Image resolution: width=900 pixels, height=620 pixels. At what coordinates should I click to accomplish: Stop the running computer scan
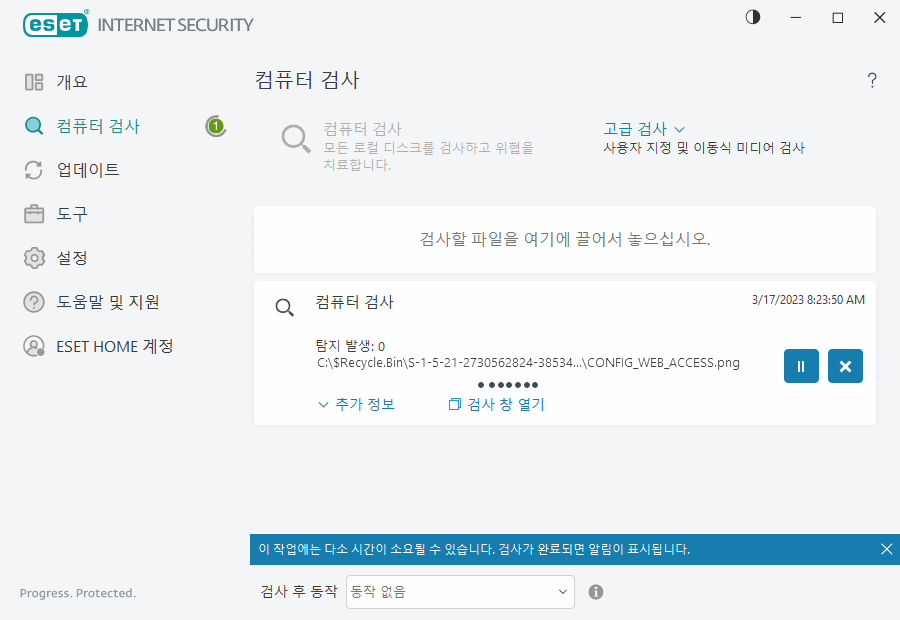(x=845, y=366)
